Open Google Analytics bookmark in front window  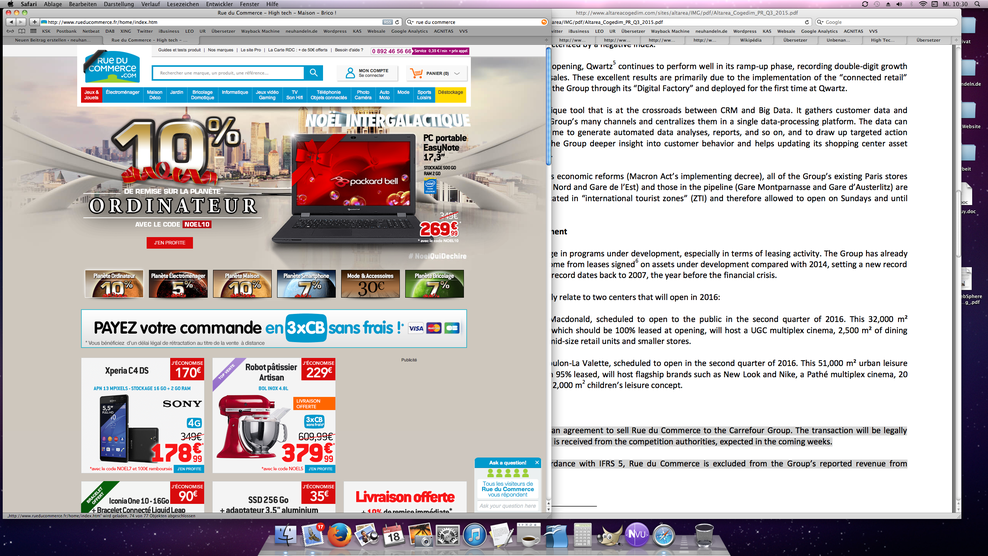coord(409,31)
